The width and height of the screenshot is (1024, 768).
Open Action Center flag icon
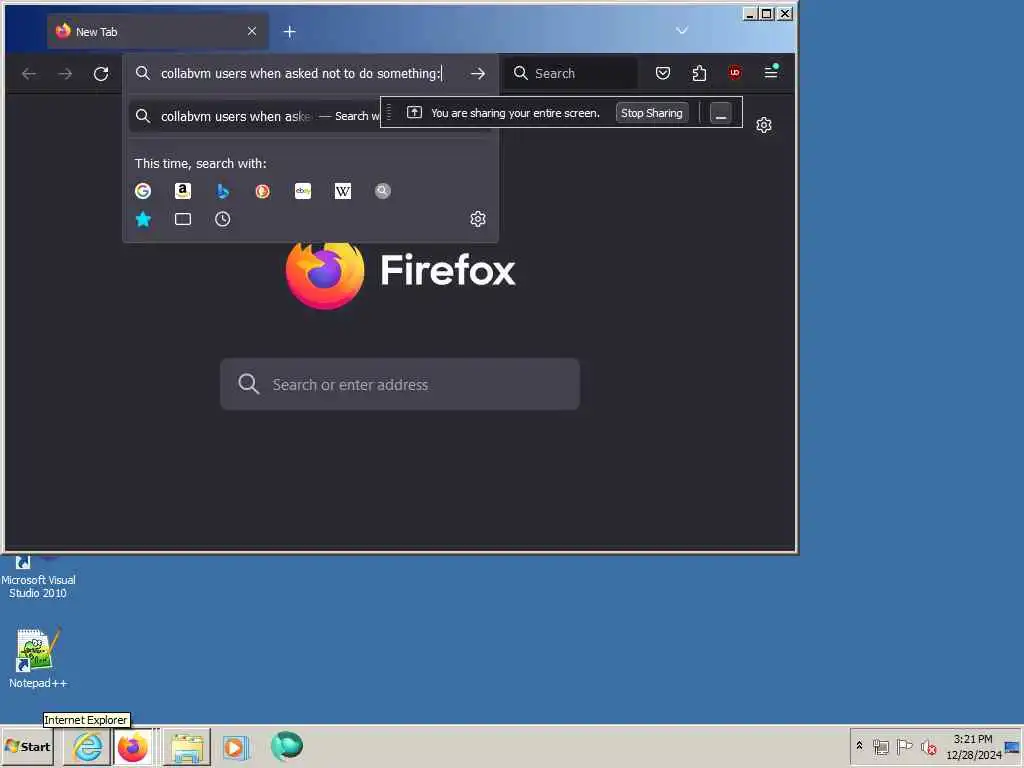(904, 746)
